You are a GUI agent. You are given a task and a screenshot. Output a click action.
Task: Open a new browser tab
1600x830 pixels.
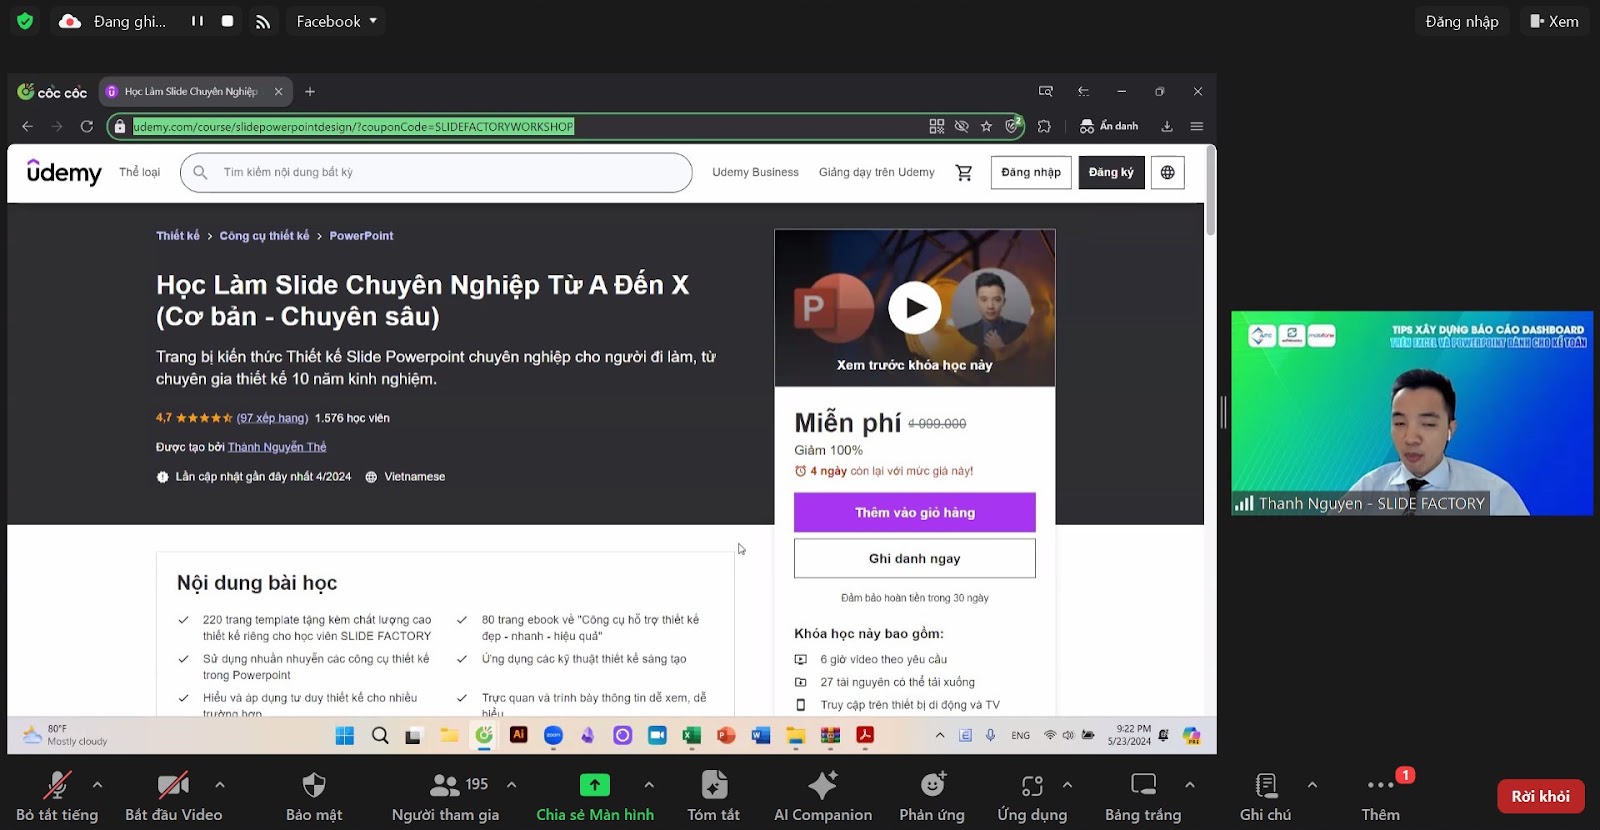pos(310,91)
